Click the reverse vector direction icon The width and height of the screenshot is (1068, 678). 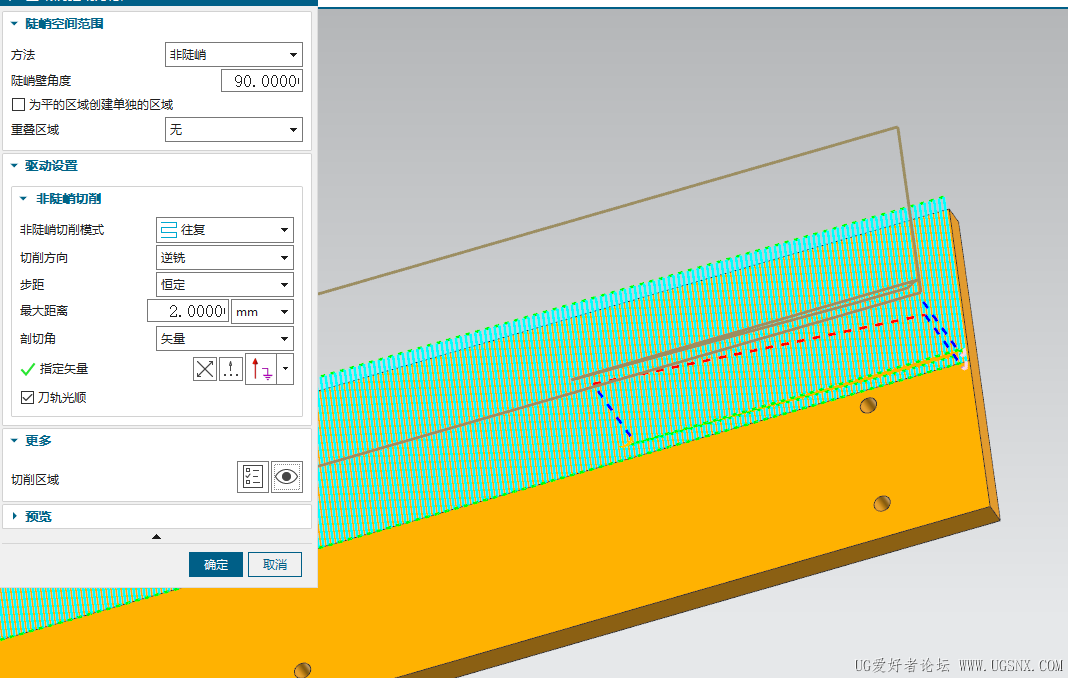[205, 369]
